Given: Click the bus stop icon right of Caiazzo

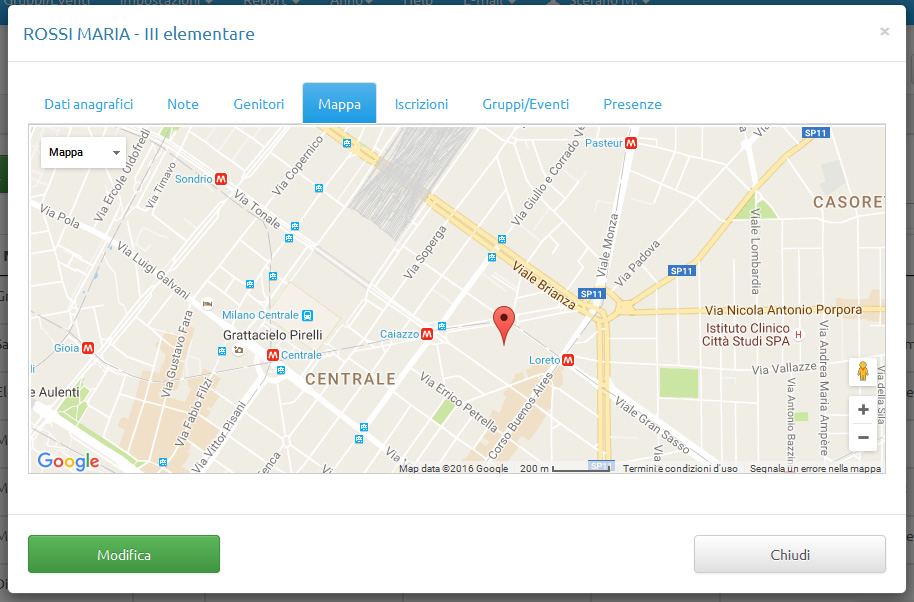Looking at the screenshot, I should point(442,326).
